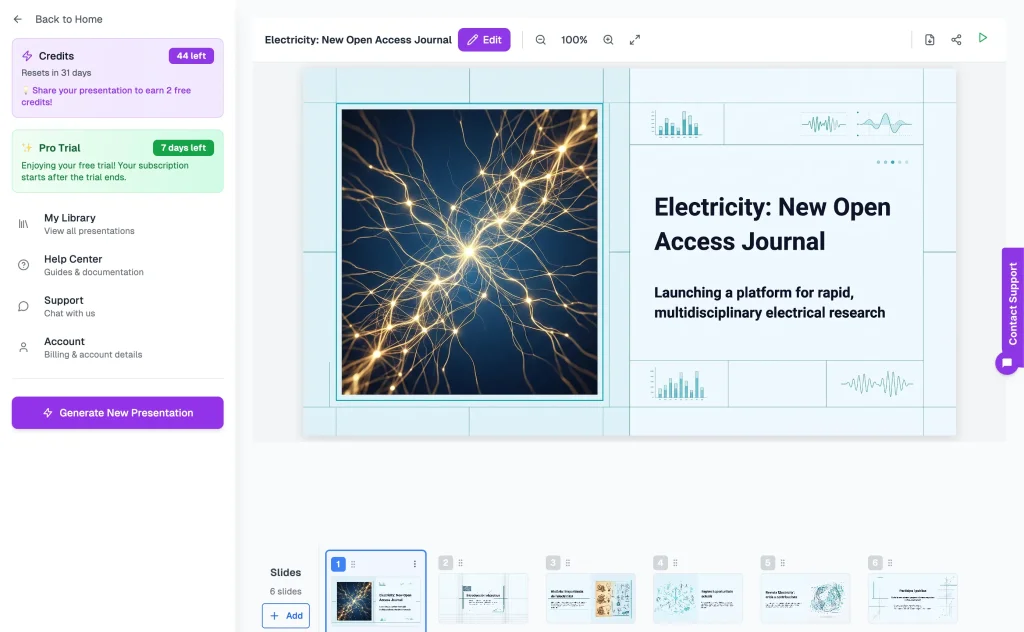Click the 6 slides count text
The width and height of the screenshot is (1024, 632).
[285, 592]
